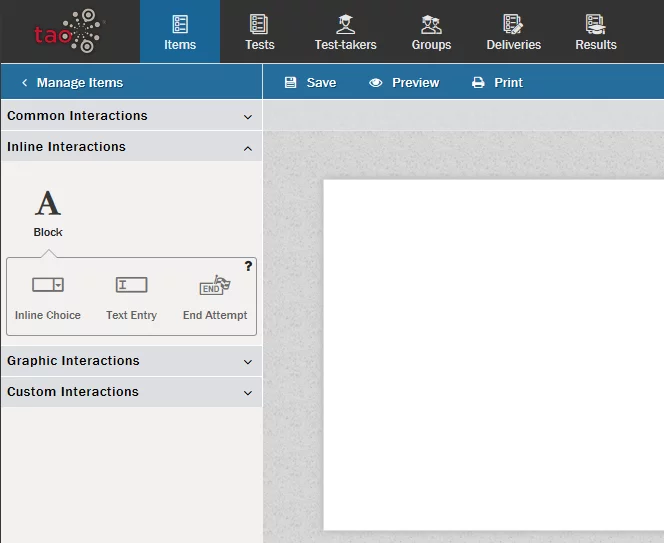
Task: Open the Tests tab
Action: tap(259, 32)
